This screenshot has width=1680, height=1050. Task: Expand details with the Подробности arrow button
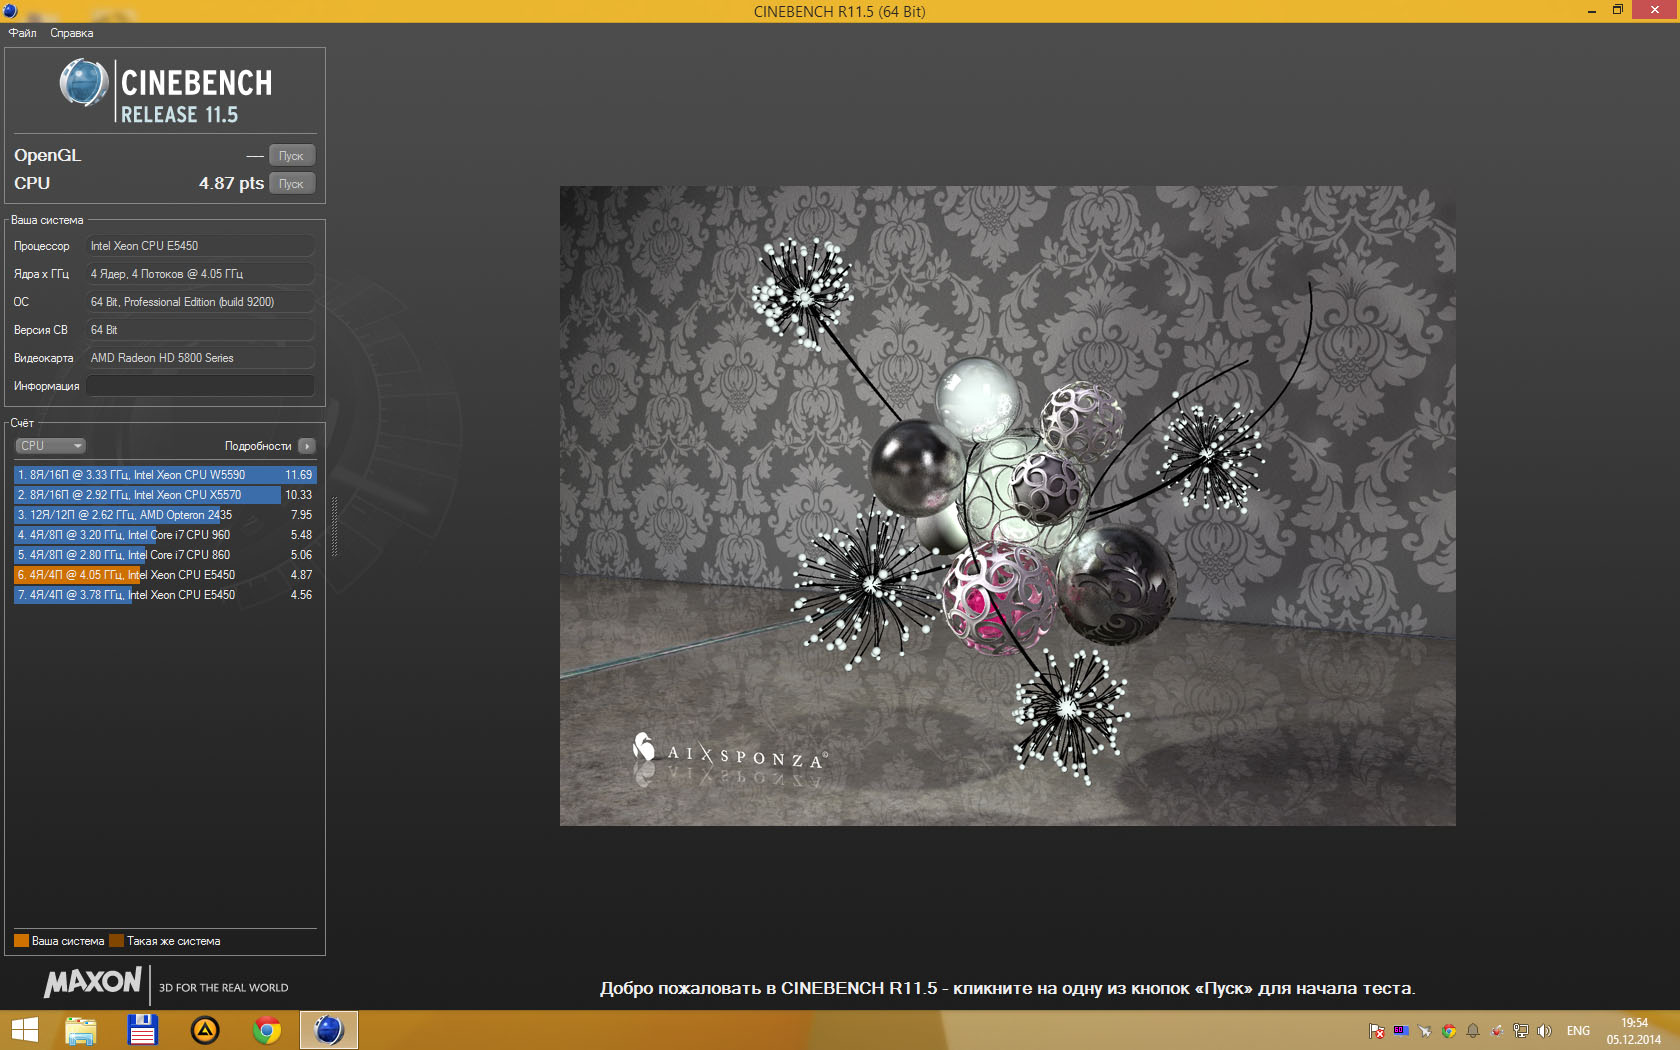pyautogui.click(x=307, y=446)
